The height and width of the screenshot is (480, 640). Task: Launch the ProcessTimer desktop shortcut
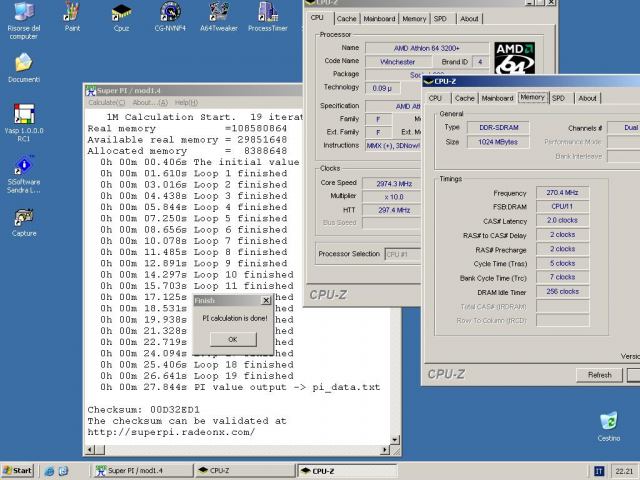pos(268,17)
